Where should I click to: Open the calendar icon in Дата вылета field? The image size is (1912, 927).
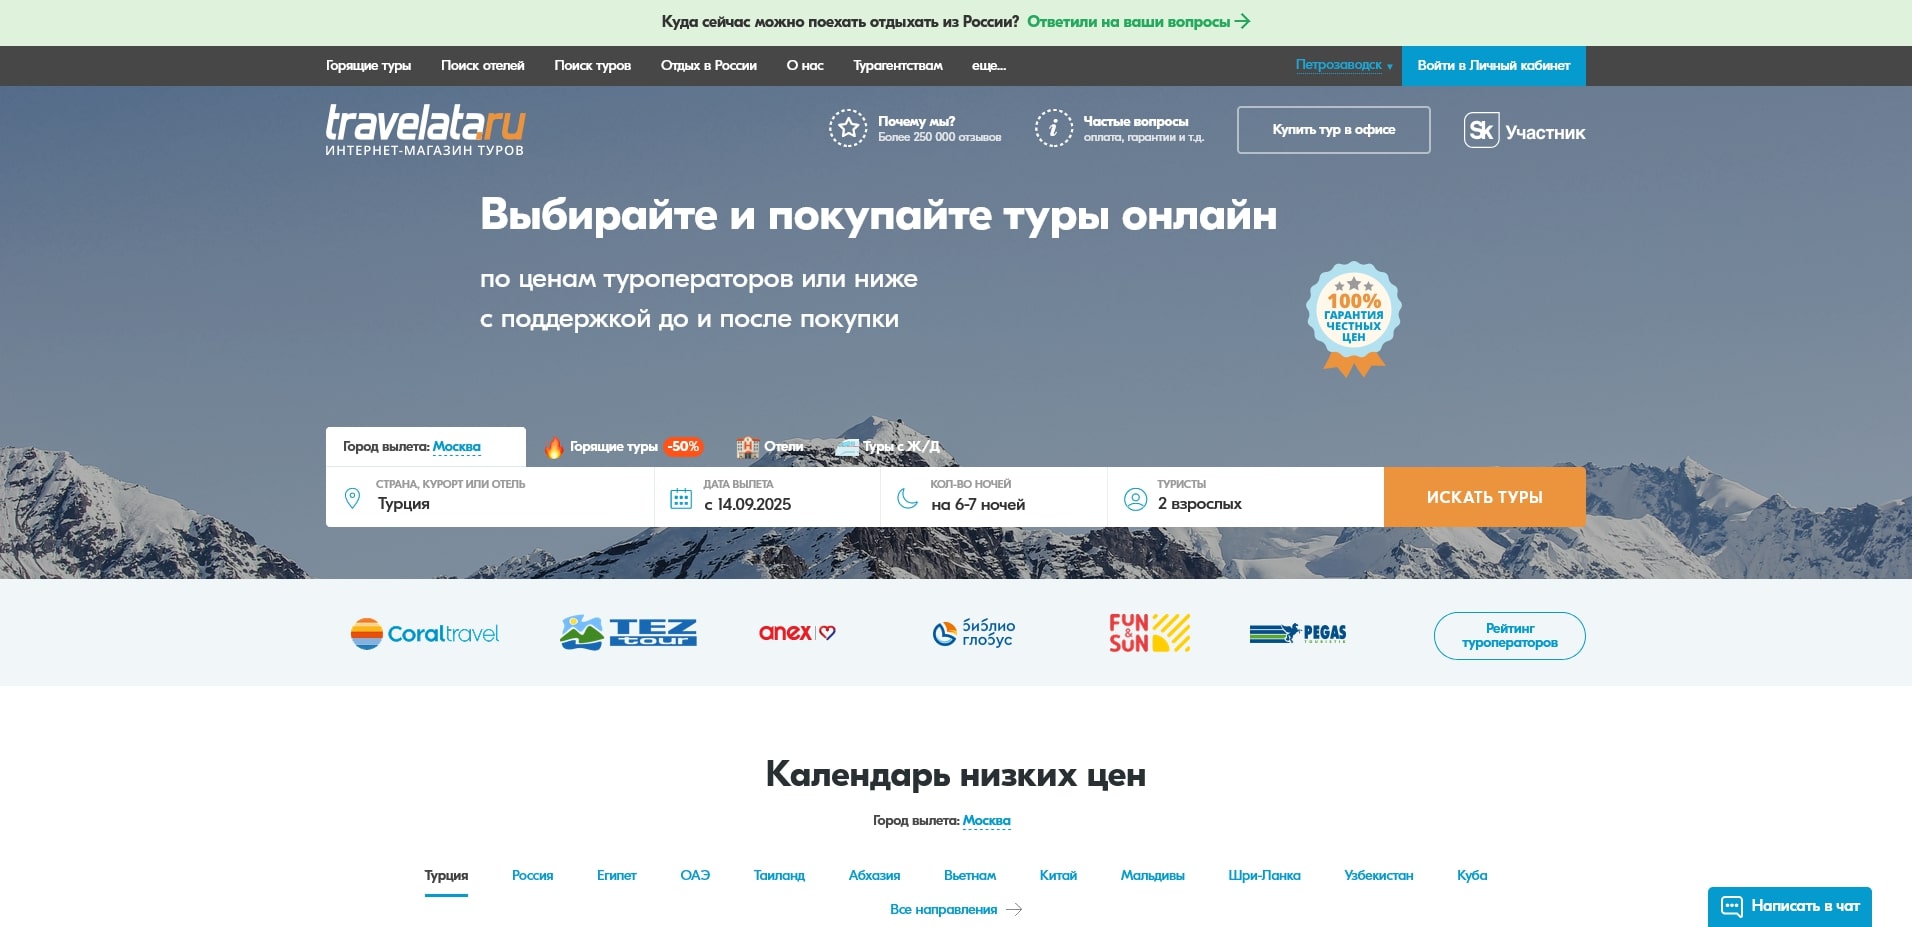click(682, 496)
